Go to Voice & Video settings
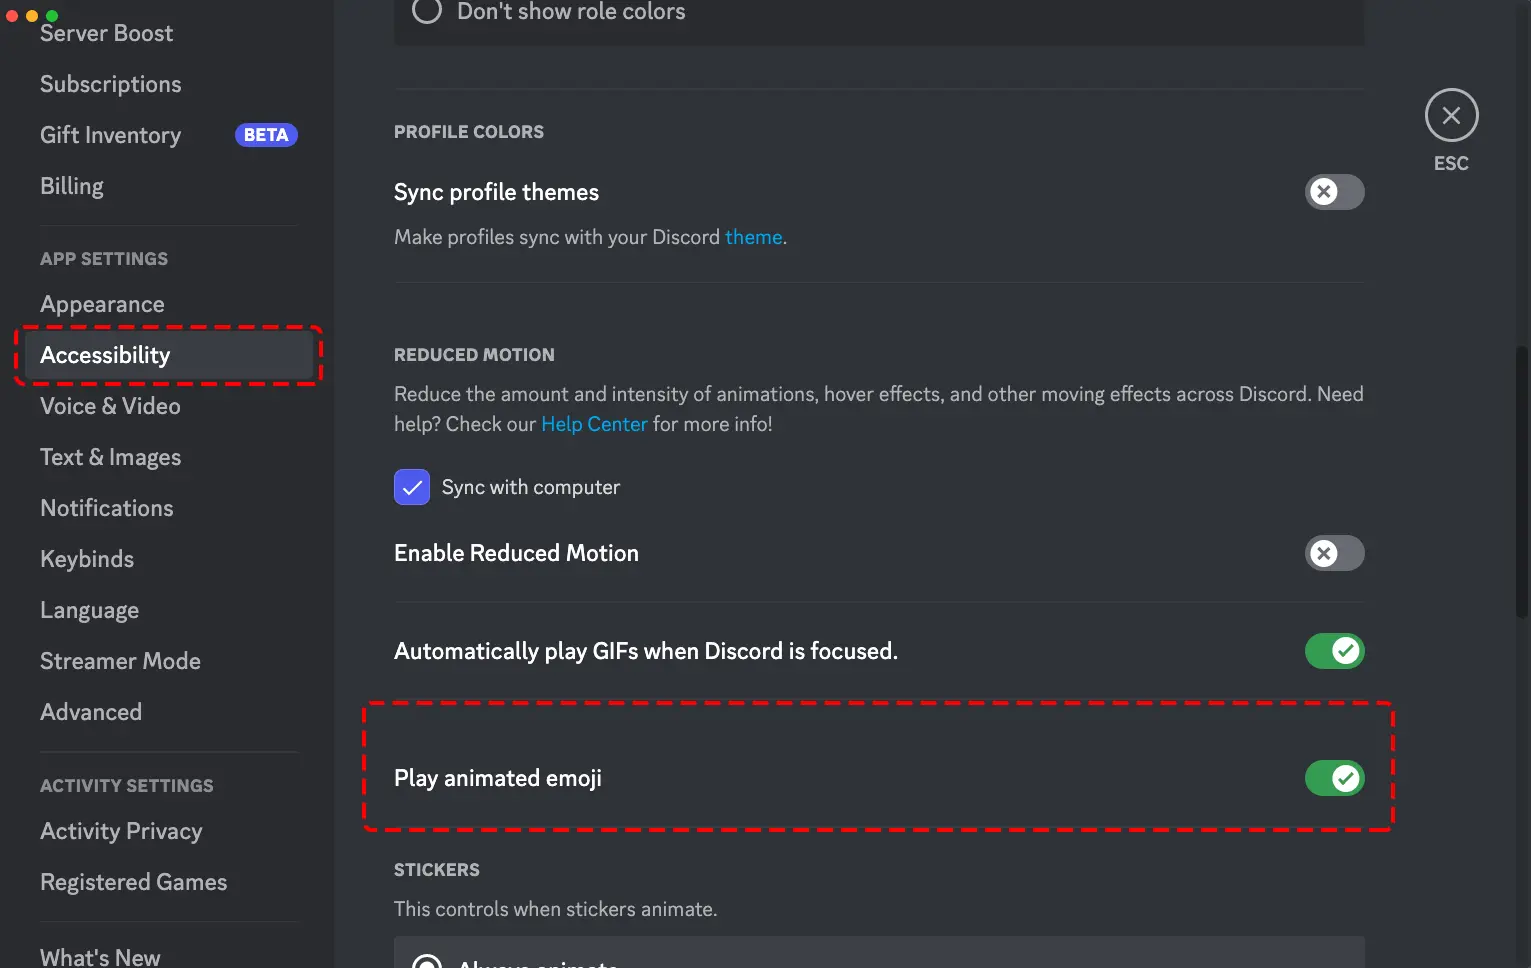 [x=110, y=406]
